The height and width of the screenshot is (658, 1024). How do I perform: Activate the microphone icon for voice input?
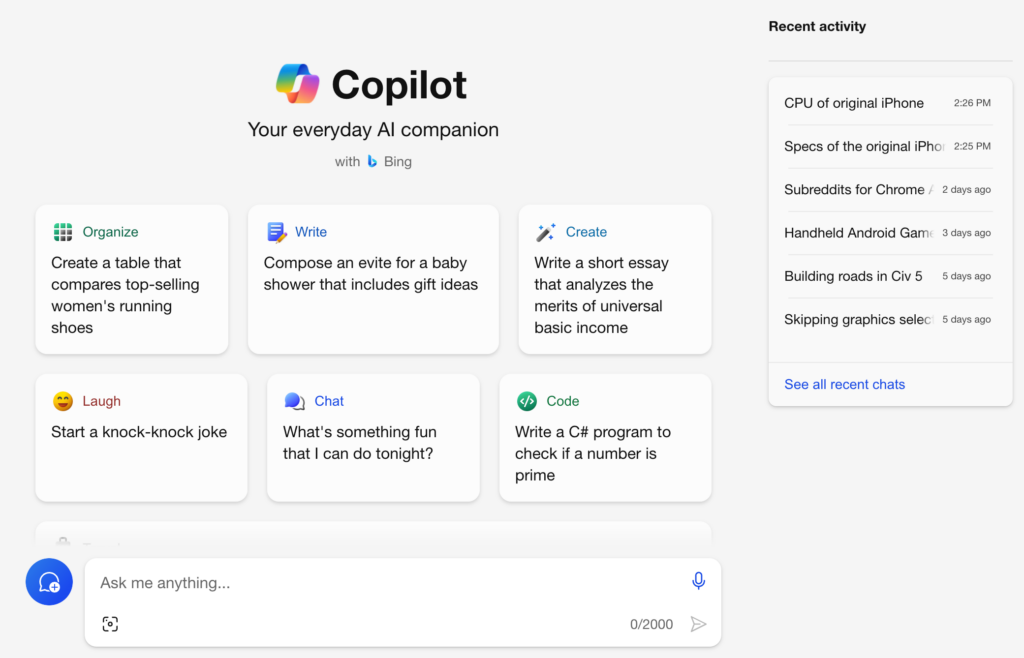point(698,581)
